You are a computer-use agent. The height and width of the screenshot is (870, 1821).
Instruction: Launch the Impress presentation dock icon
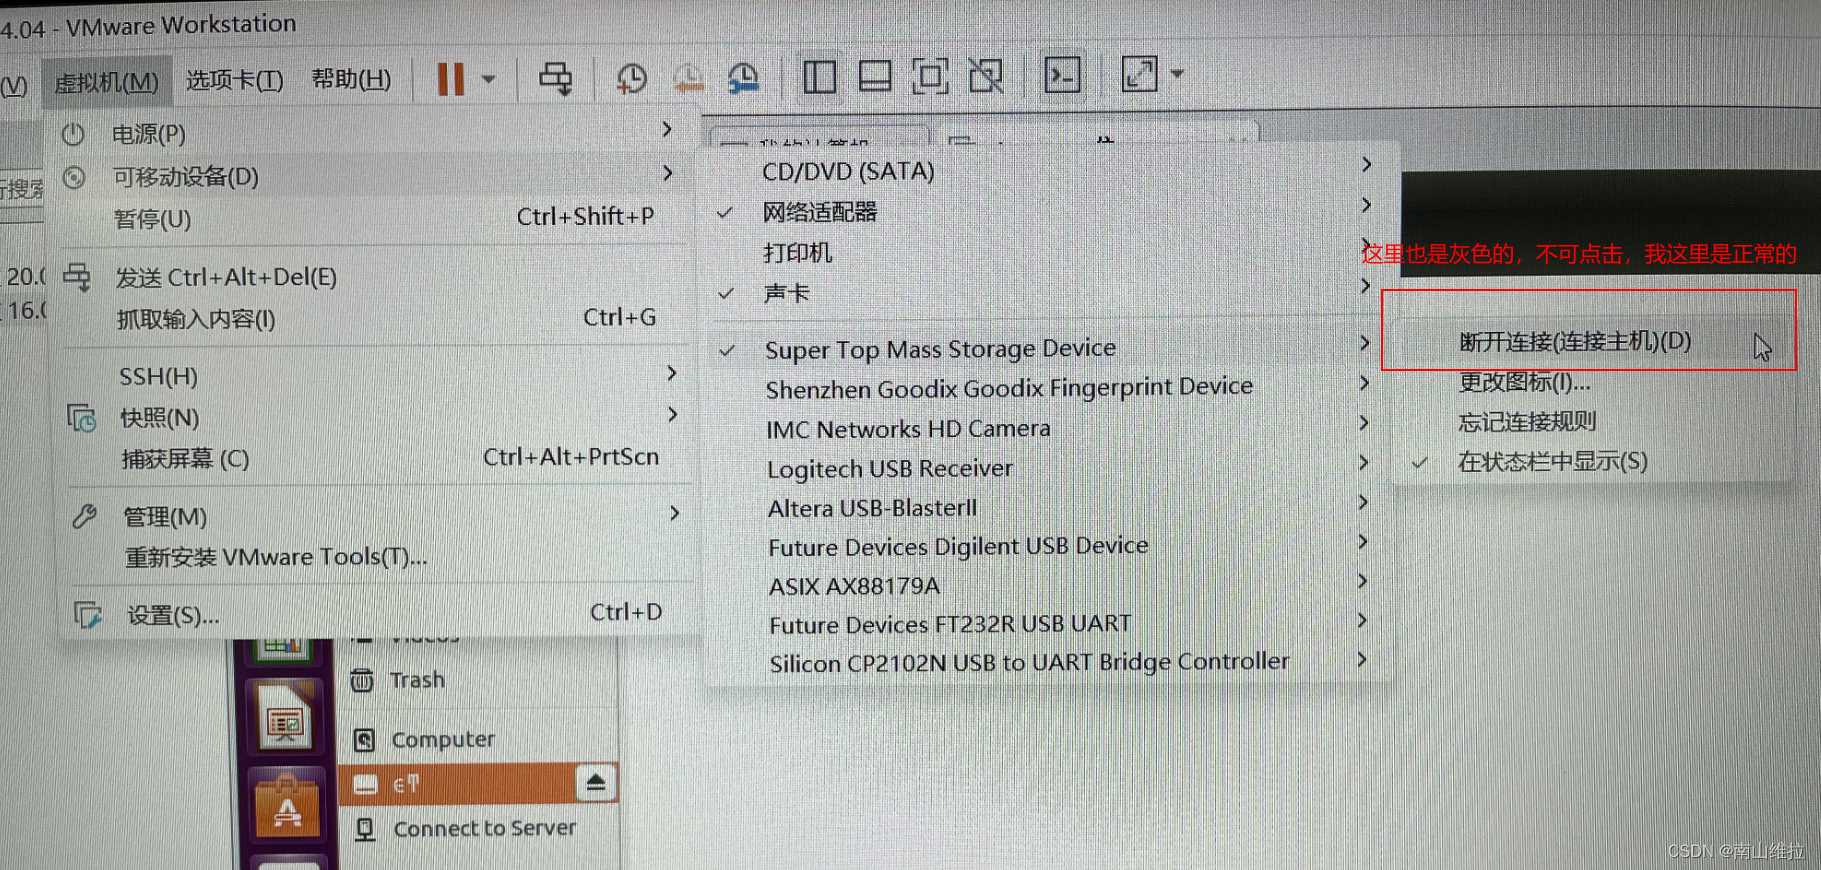click(286, 718)
